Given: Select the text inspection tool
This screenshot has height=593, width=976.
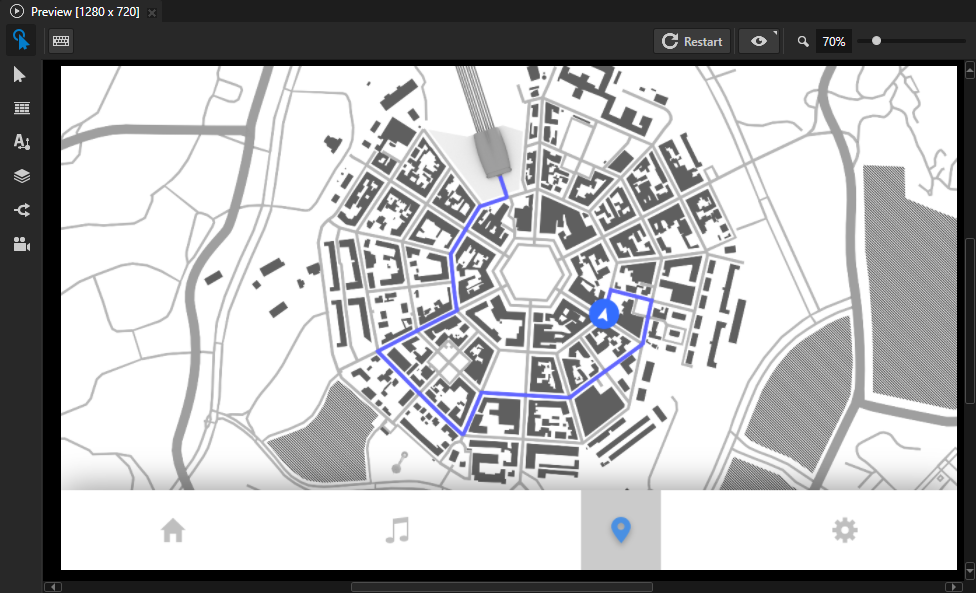Looking at the screenshot, I should coord(21,142).
